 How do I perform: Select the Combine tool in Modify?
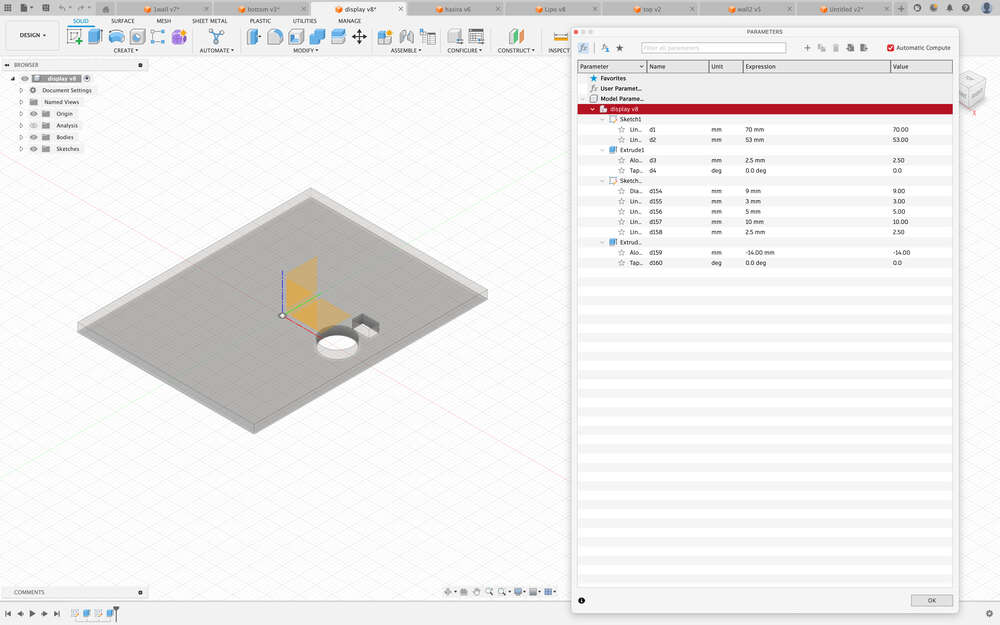click(317, 36)
